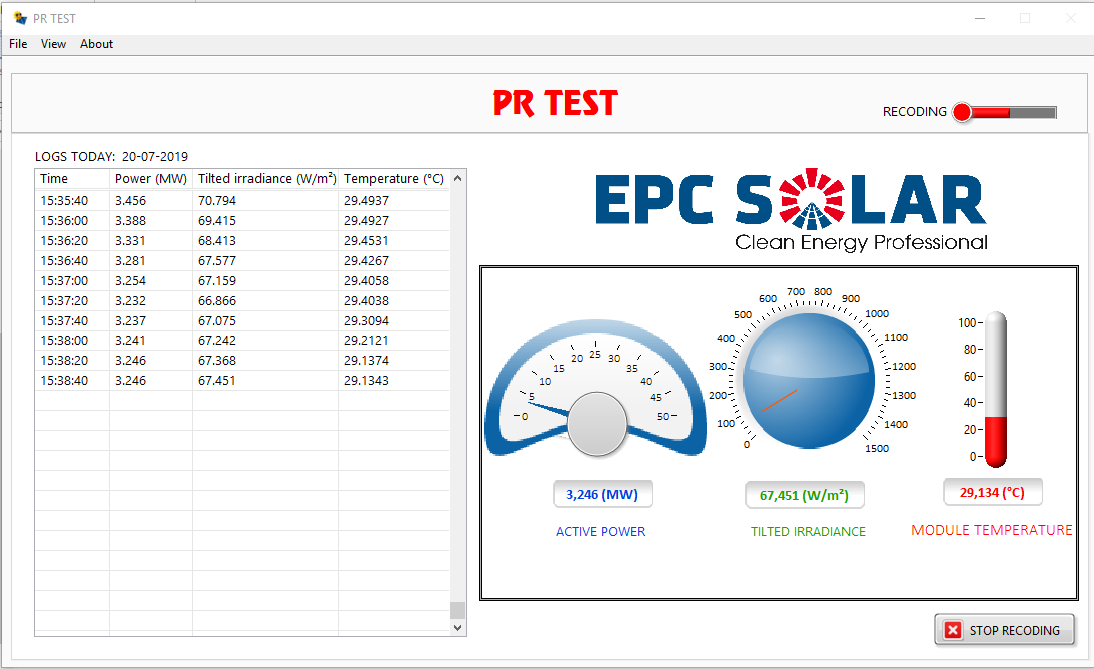Click the module temperature value field 29,134

pos(992,492)
